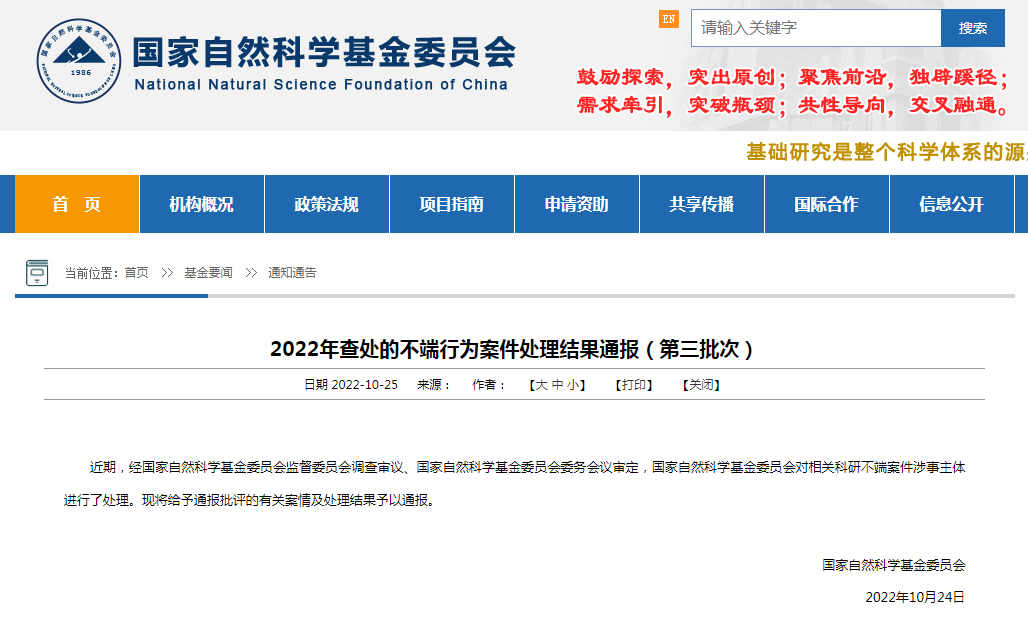Open the 机构概况 navigation menu
The image size is (1028, 629).
pos(202,204)
